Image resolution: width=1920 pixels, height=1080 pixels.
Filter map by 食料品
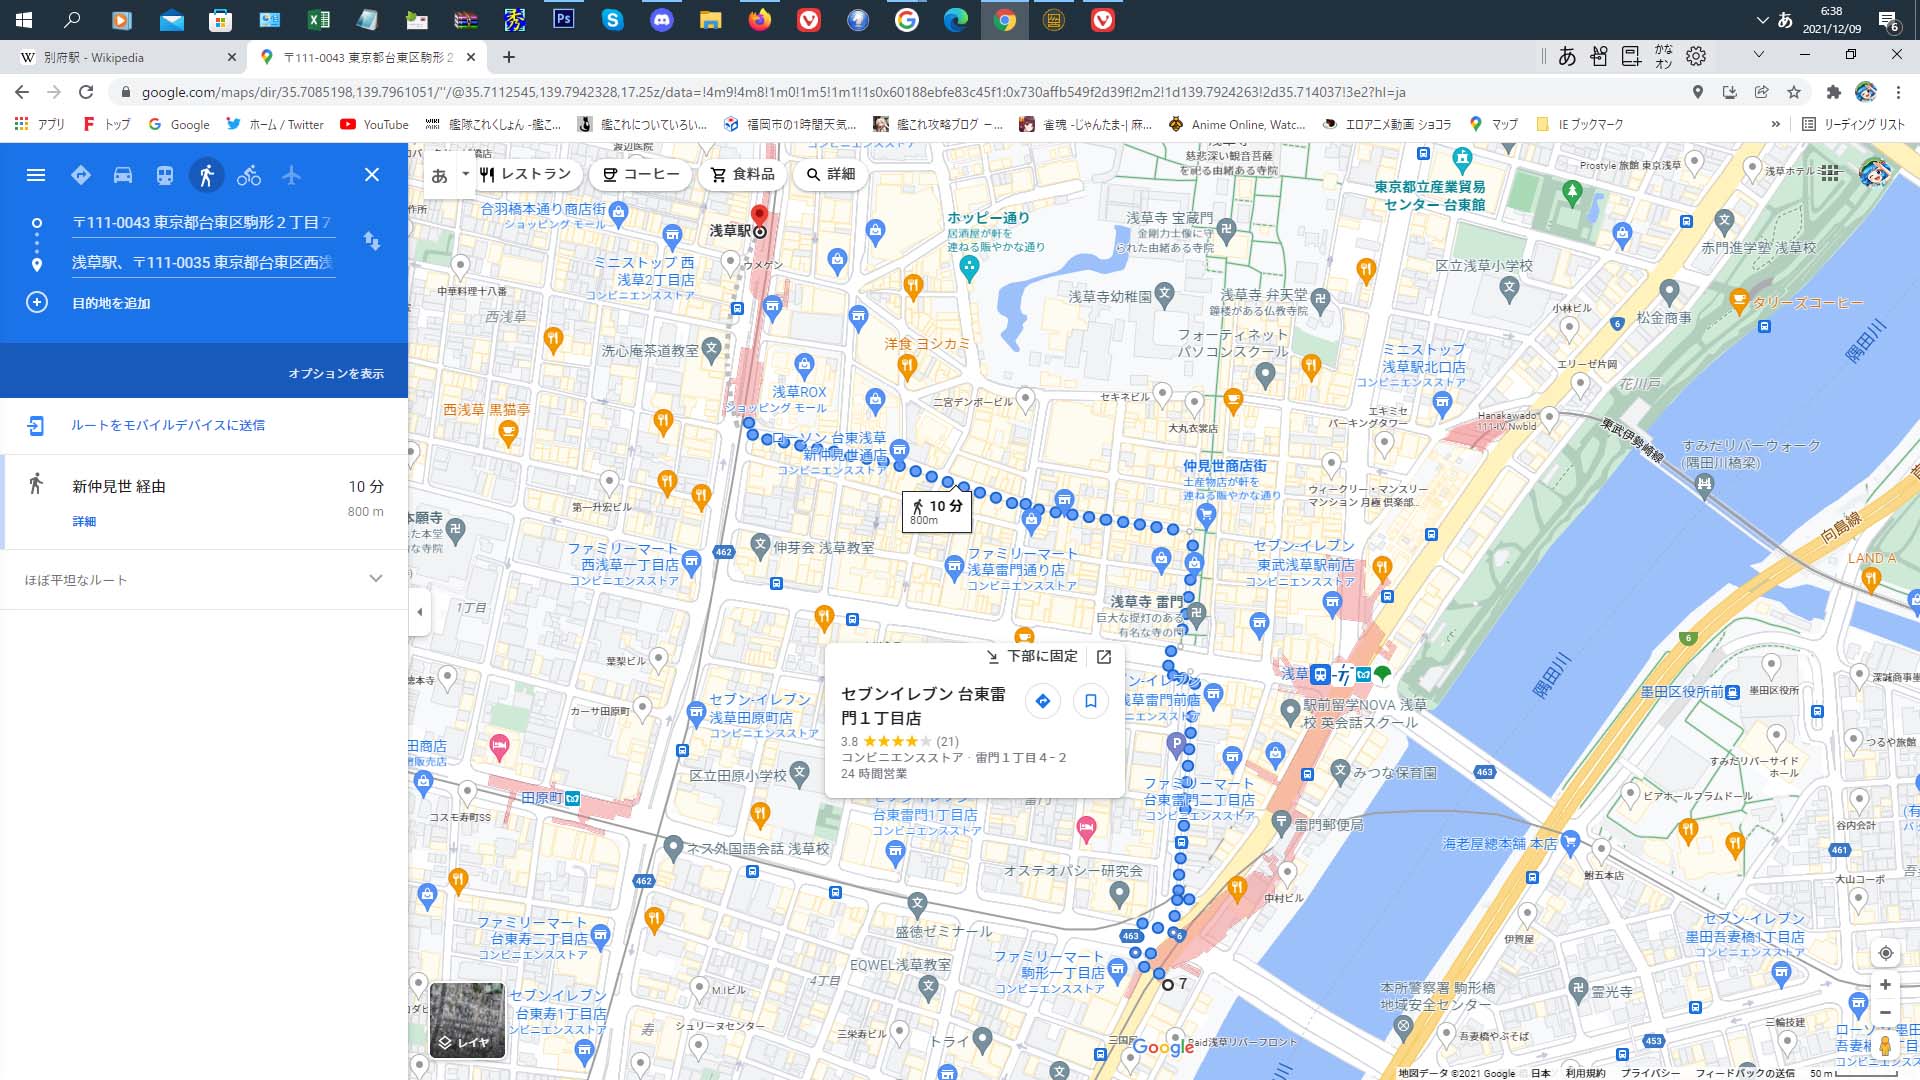743,174
